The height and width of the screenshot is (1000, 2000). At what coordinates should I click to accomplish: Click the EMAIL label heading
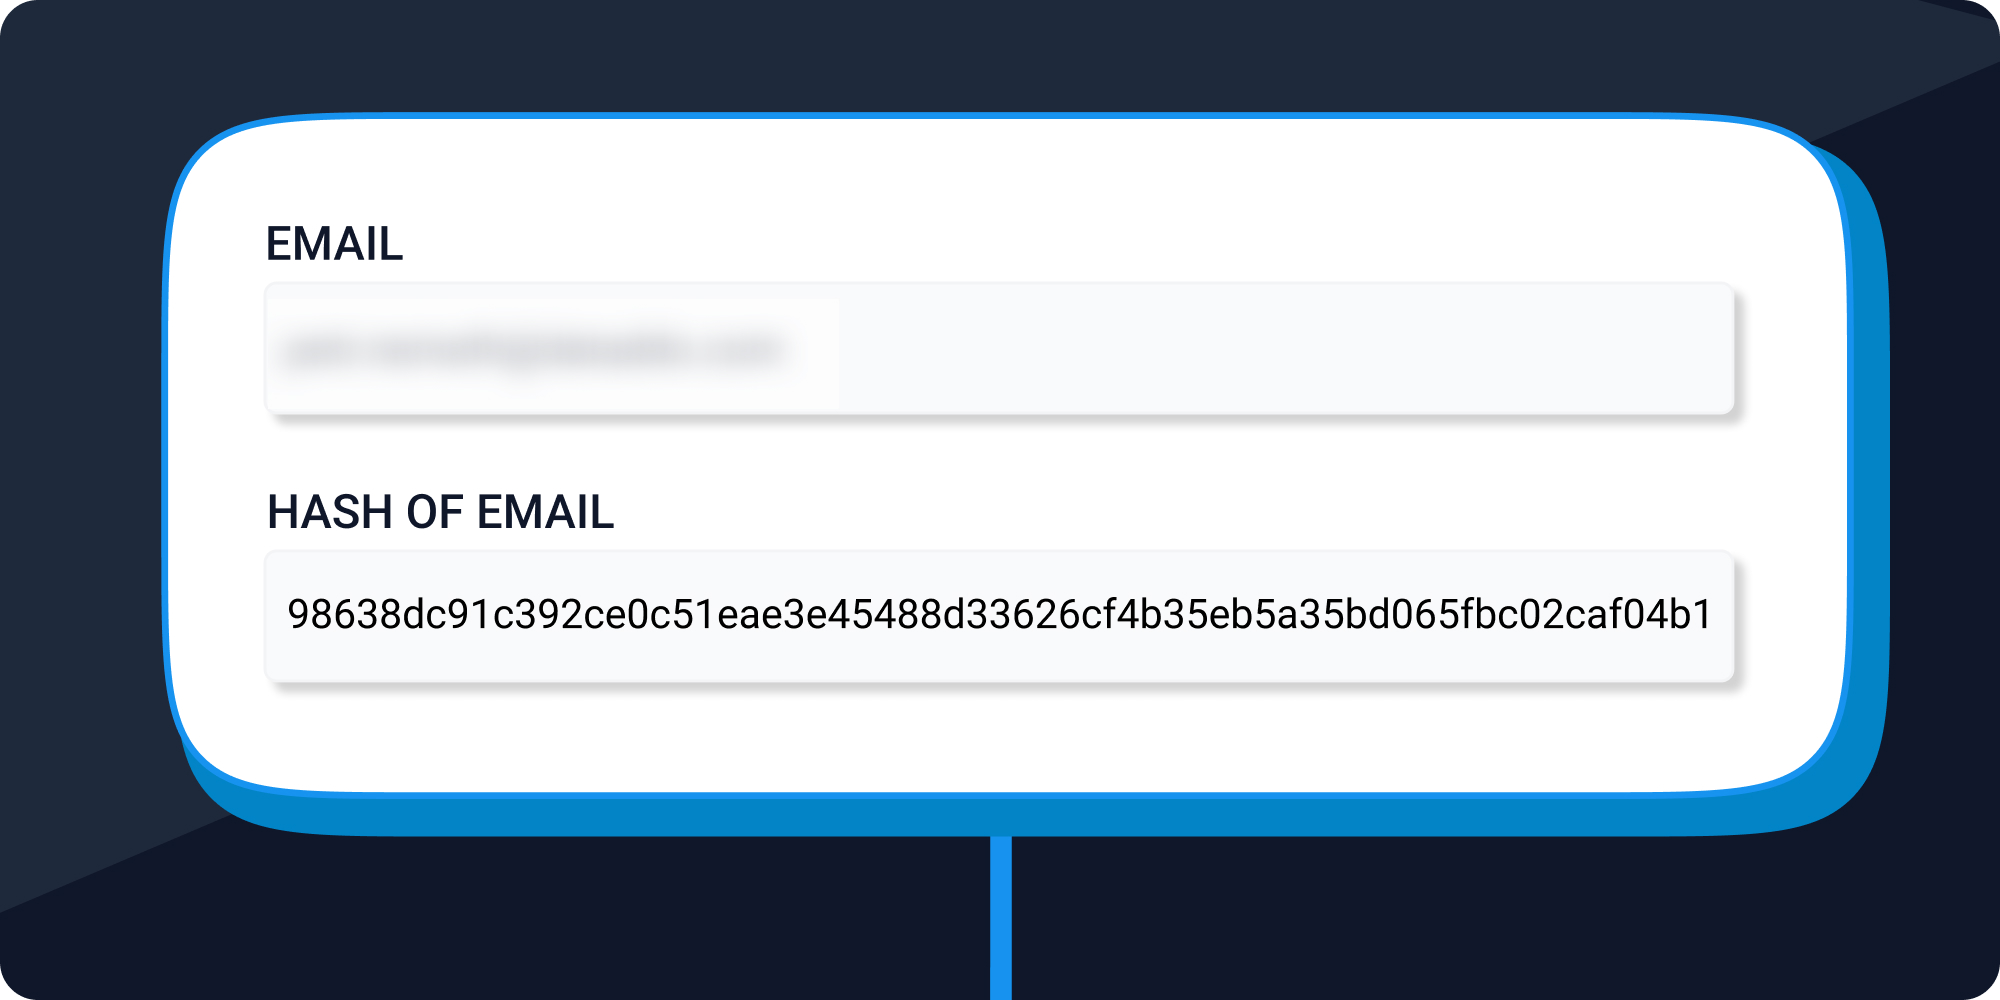pos(334,244)
